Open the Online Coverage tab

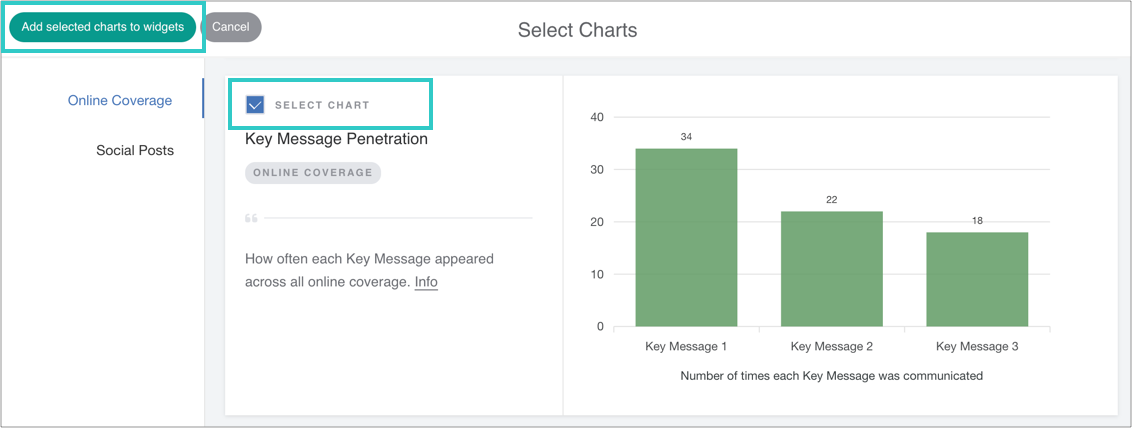[x=120, y=100]
